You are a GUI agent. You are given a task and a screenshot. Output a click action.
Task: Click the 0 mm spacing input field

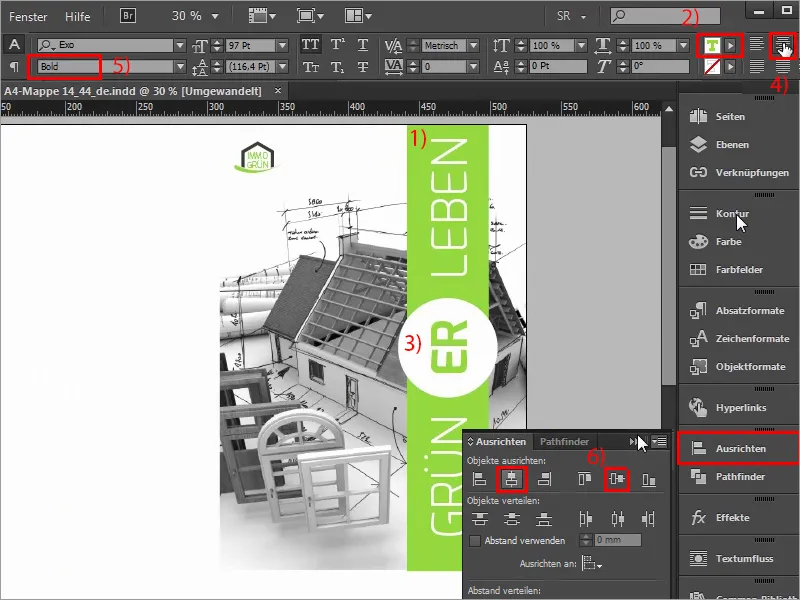(617, 540)
